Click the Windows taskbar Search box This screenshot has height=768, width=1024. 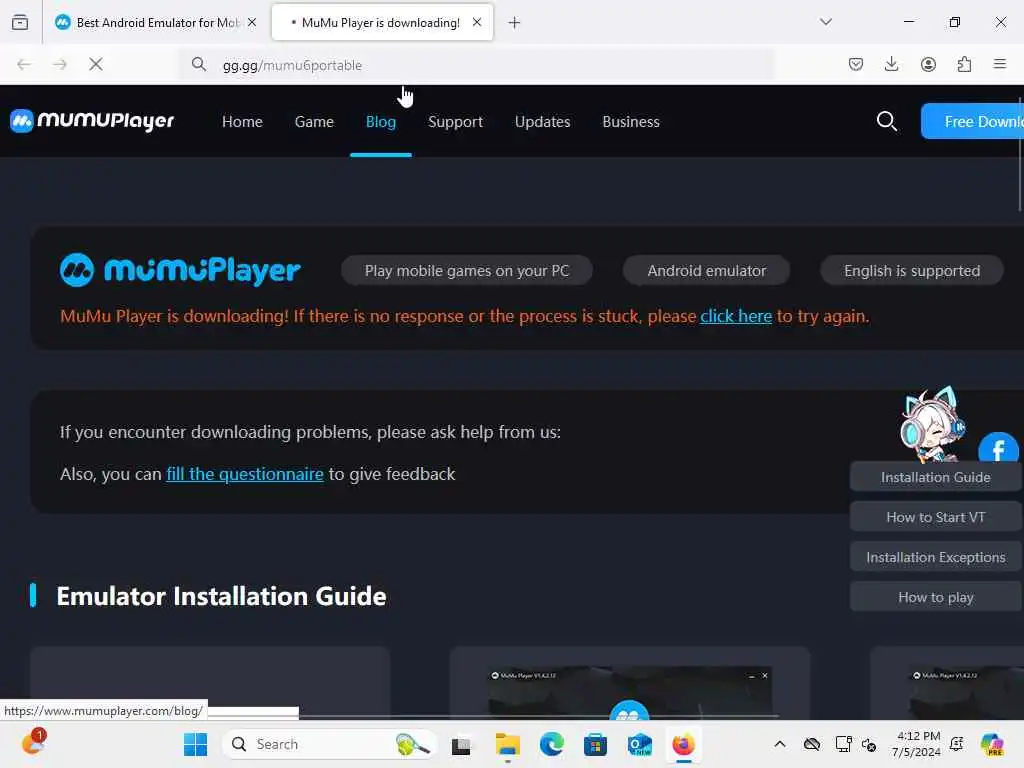(x=330, y=744)
